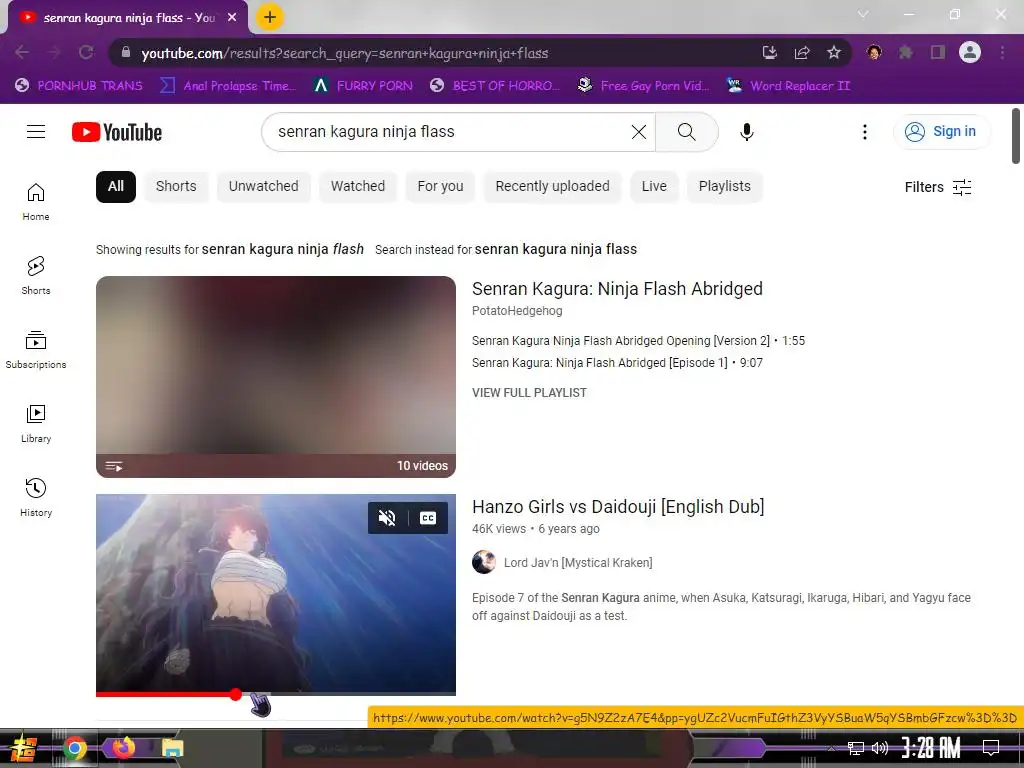Open the Filters options
Image resolution: width=1024 pixels, height=768 pixels.
click(x=938, y=187)
